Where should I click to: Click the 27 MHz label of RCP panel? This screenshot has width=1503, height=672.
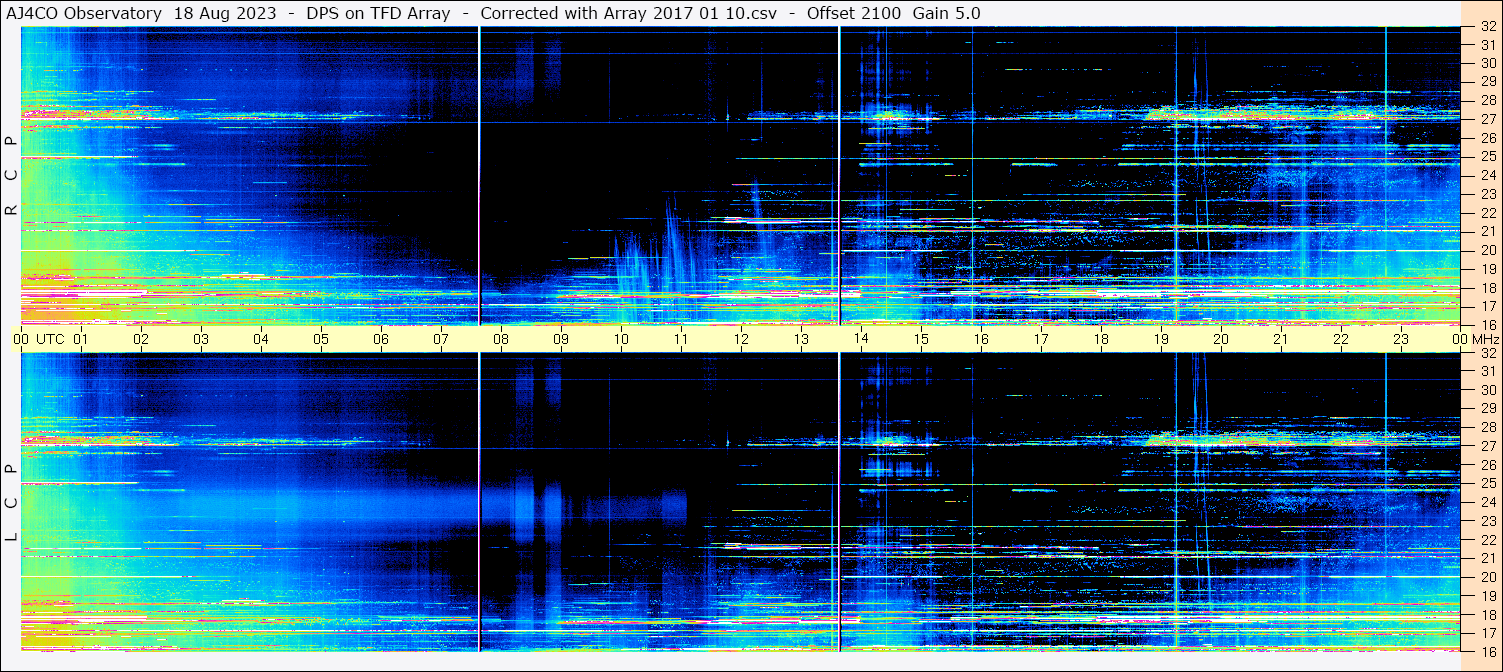tap(1487, 119)
